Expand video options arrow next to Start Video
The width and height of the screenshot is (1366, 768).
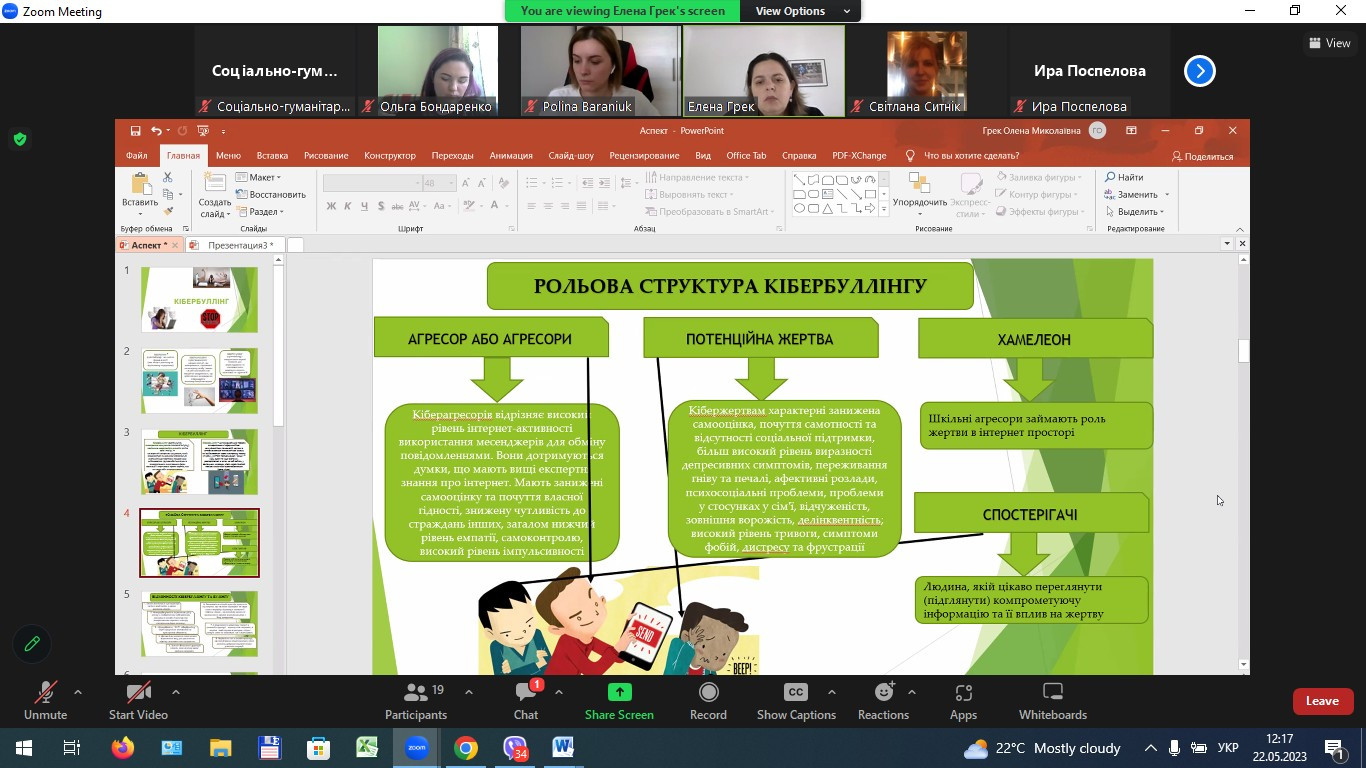[176, 692]
